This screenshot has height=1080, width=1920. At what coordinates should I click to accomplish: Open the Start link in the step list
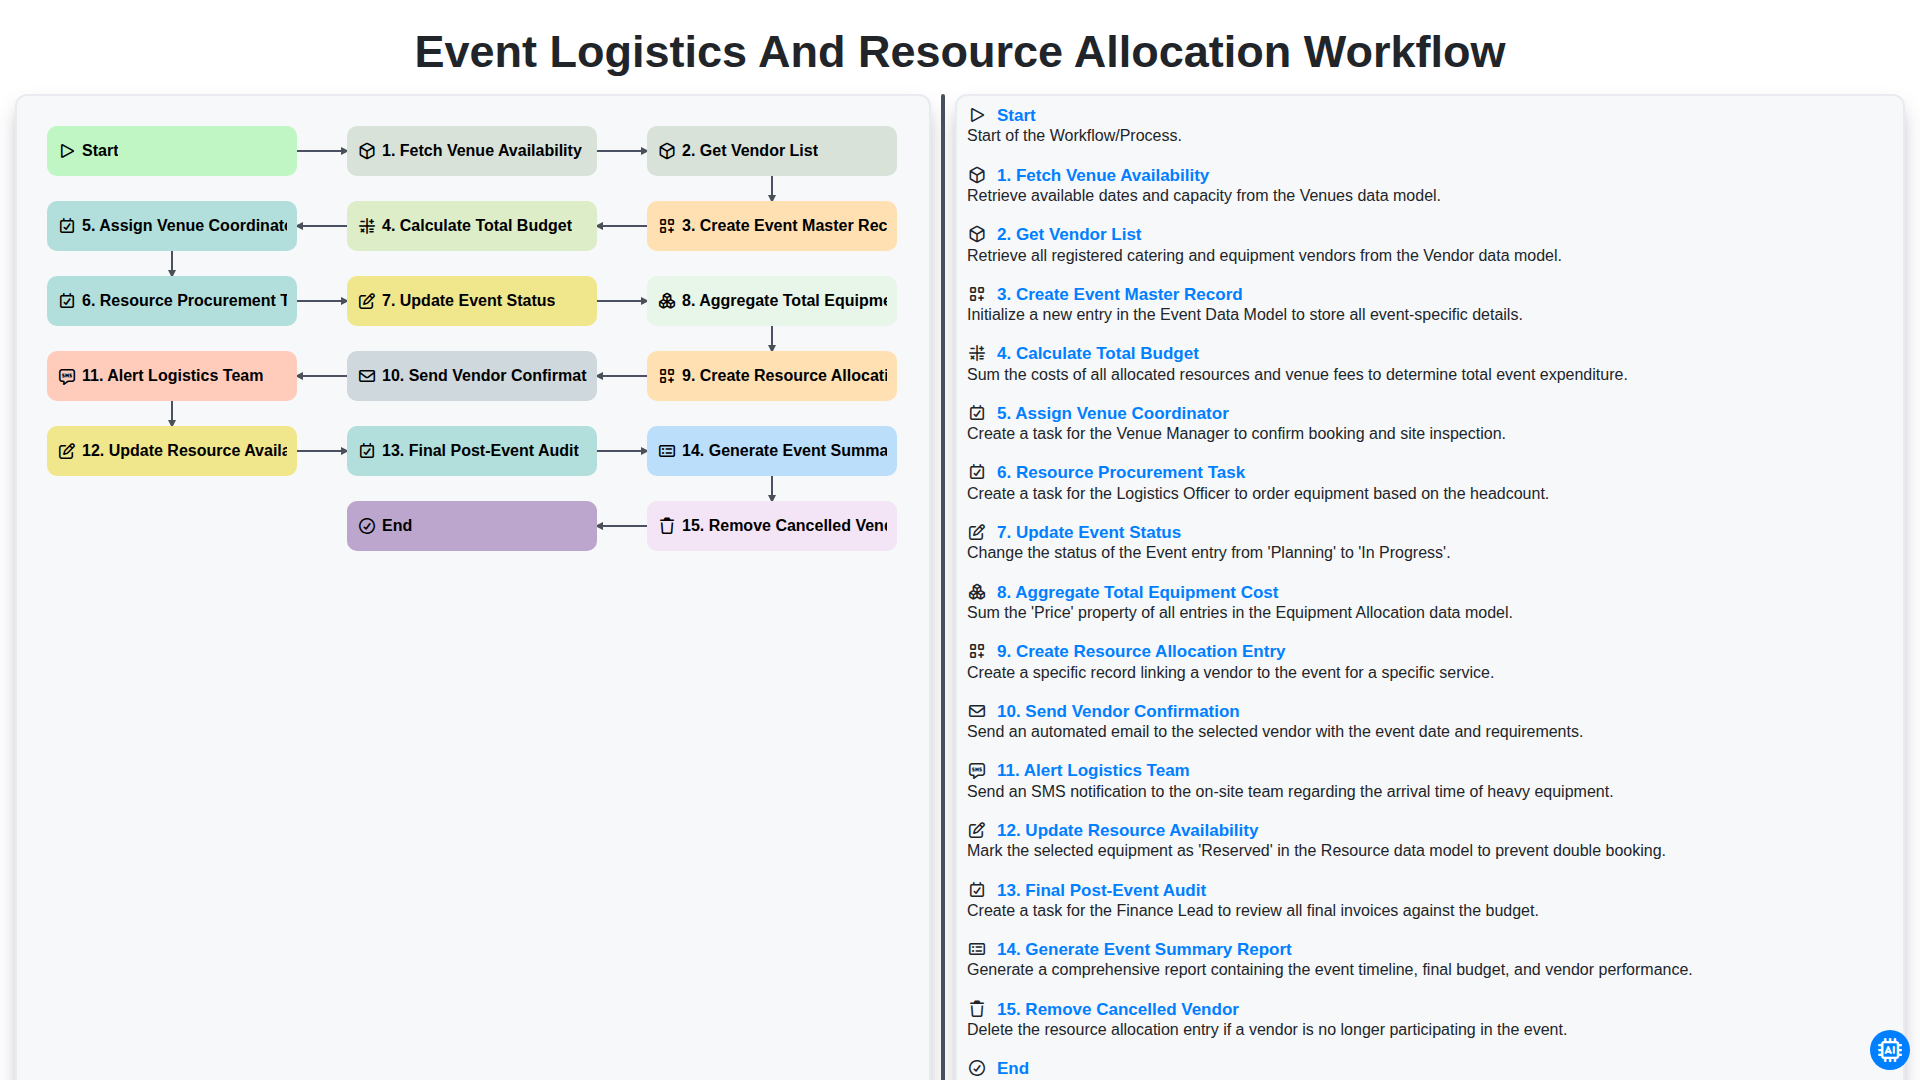1016,115
